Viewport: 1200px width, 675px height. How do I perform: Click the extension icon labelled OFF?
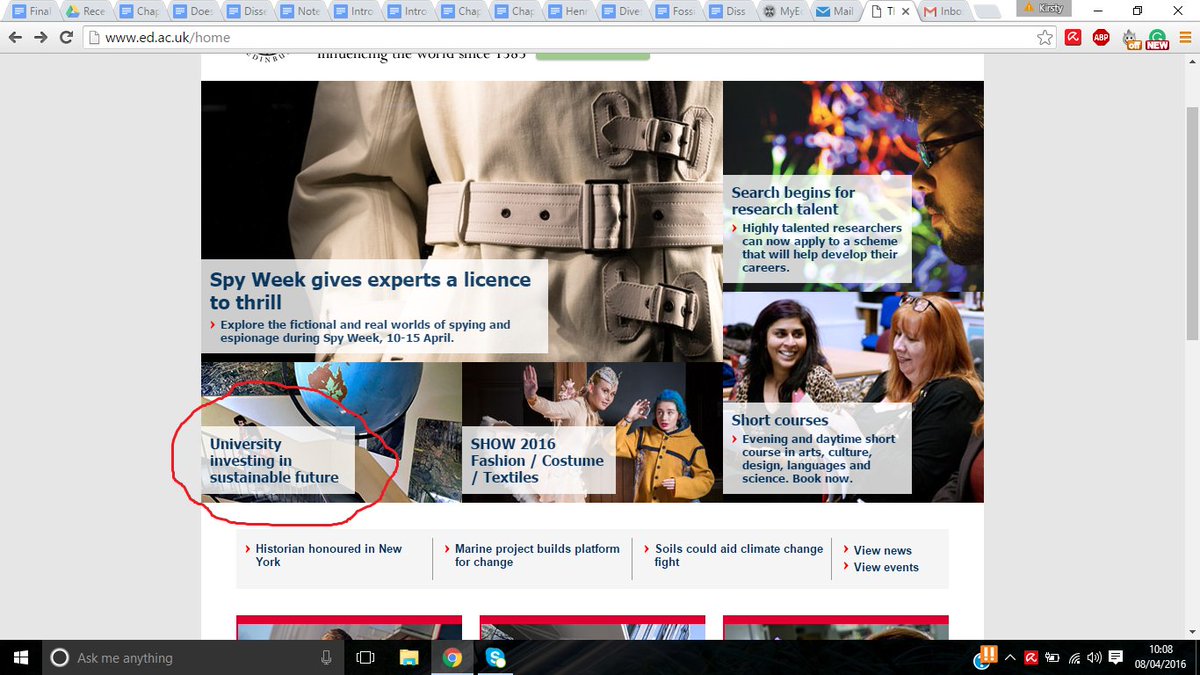(1131, 39)
